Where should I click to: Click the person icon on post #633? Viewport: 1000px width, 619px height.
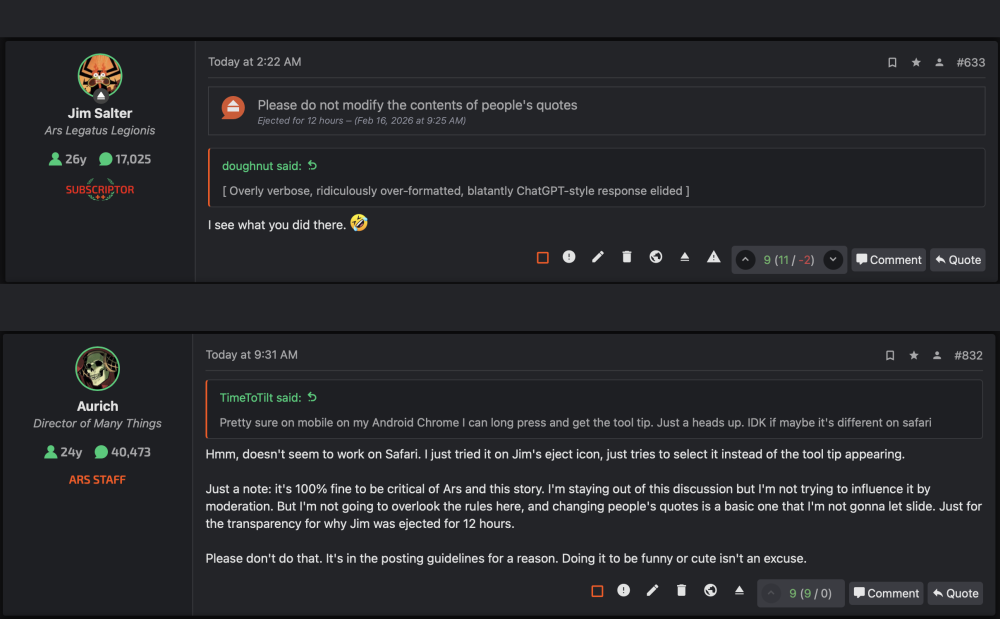pyautogui.click(x=939, y=63)
